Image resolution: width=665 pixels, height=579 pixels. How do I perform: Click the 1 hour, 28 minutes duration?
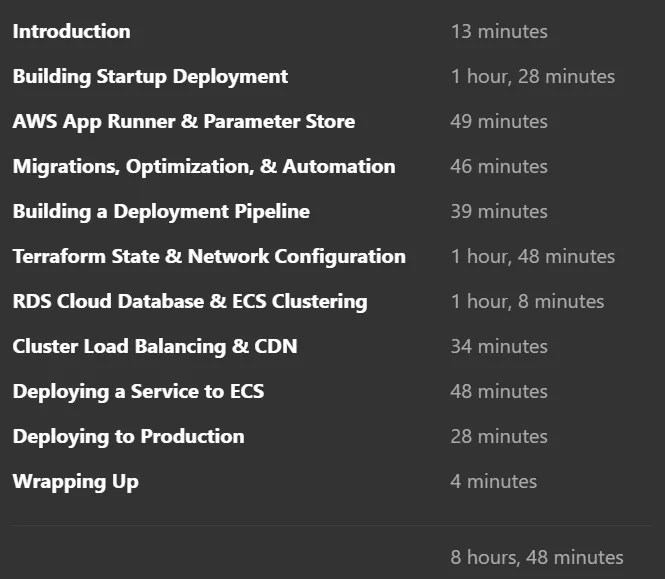click(533, 77)
